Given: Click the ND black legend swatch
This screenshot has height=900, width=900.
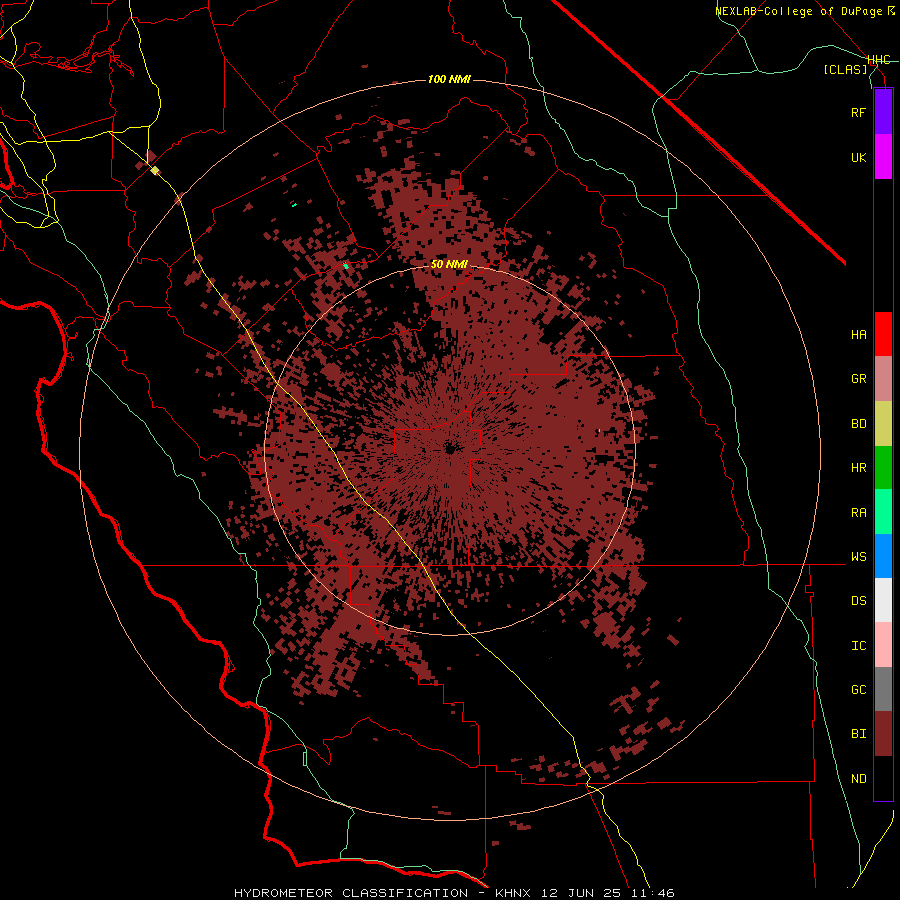Looking at the screenshot, I should pos(883,778).
